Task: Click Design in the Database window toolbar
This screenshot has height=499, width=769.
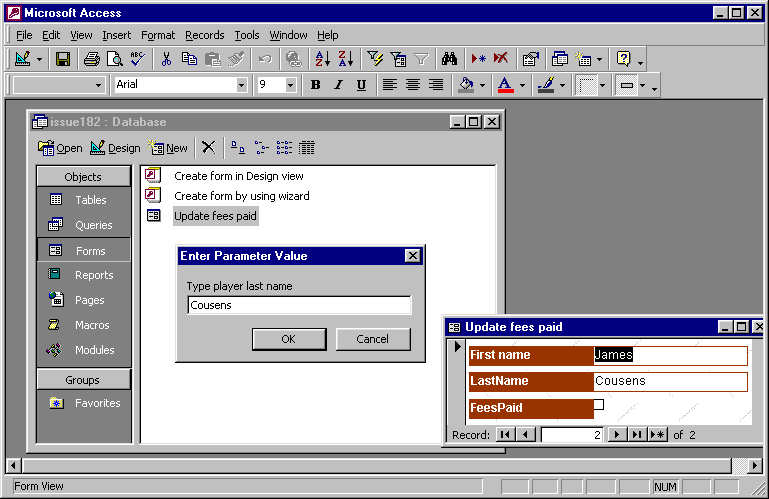Action: tap(116, 148)
